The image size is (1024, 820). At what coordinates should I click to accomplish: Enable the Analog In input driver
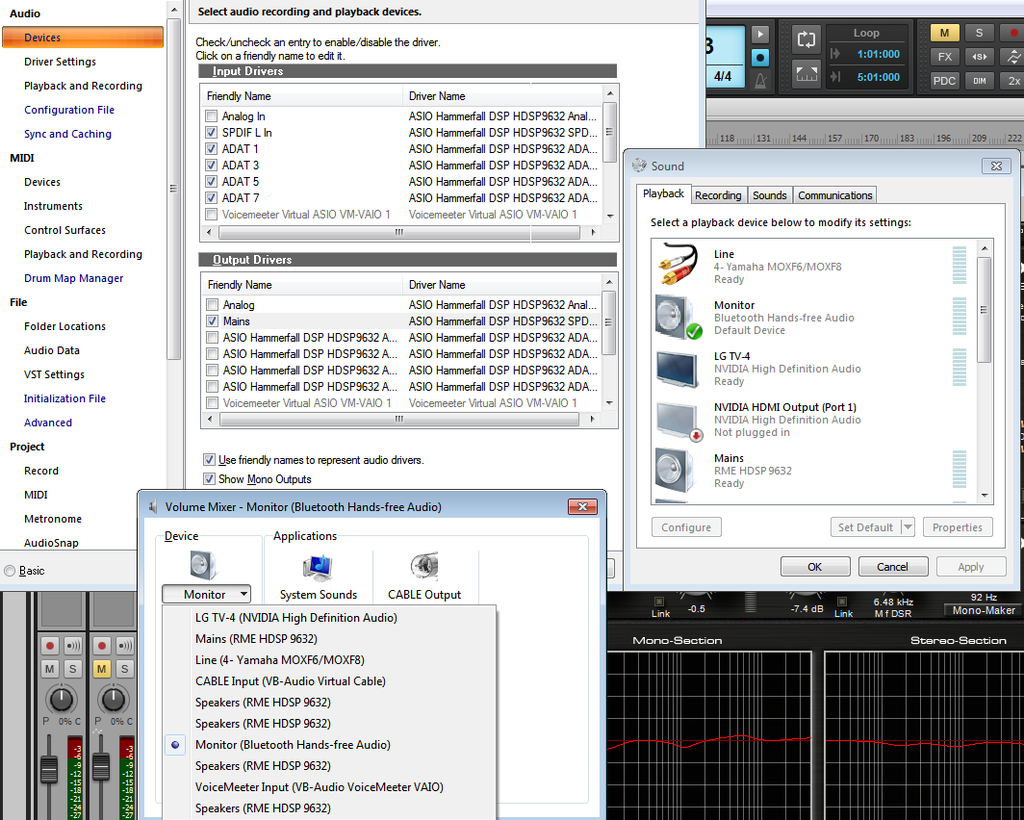pyautogui.click(x=211, y=117)
